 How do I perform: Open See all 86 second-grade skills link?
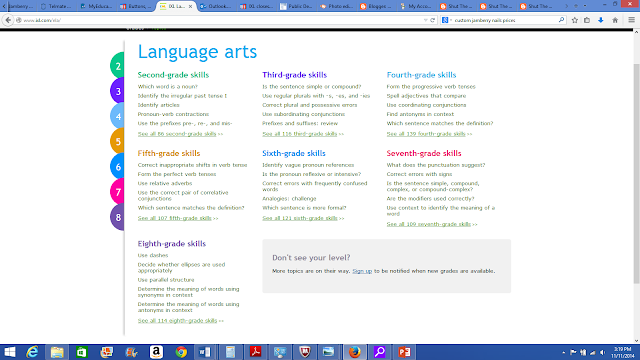click(177, 134)
